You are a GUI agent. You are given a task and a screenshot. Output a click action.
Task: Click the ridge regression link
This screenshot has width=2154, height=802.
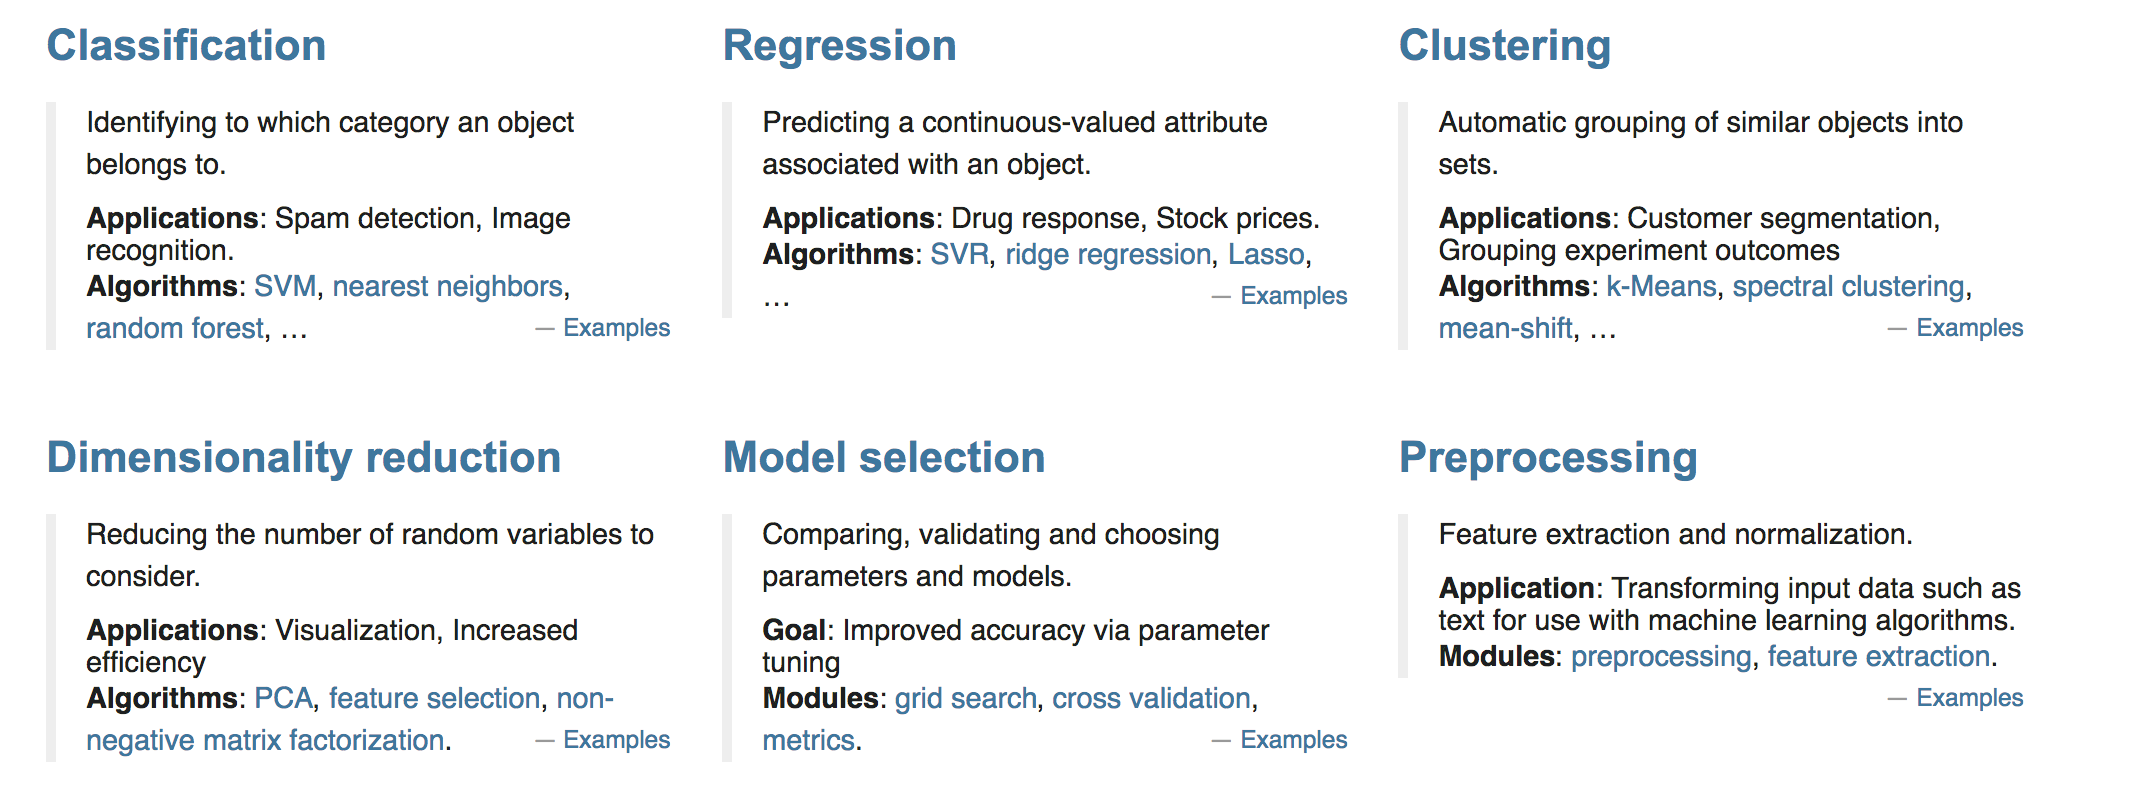pyautogui.click(x=1108, y=255)
